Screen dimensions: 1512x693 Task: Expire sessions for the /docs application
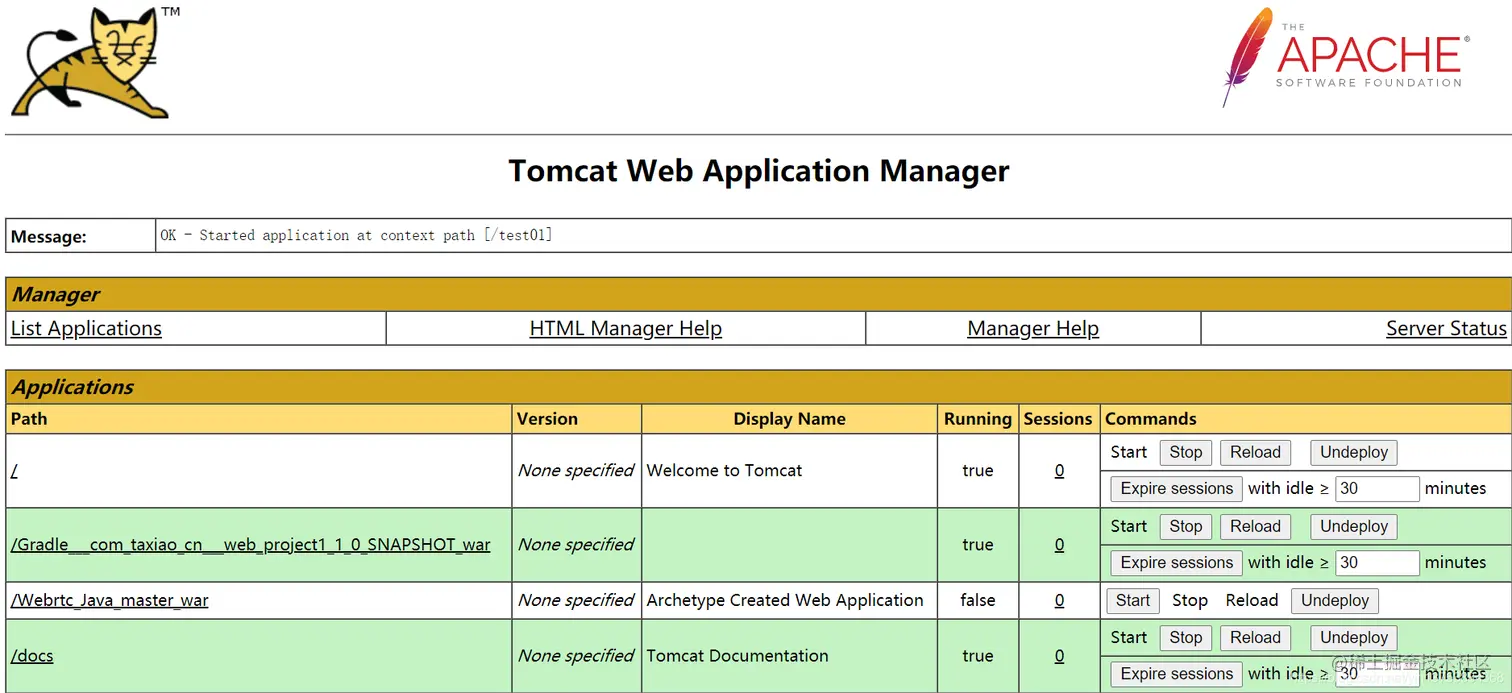(1177, 673)
